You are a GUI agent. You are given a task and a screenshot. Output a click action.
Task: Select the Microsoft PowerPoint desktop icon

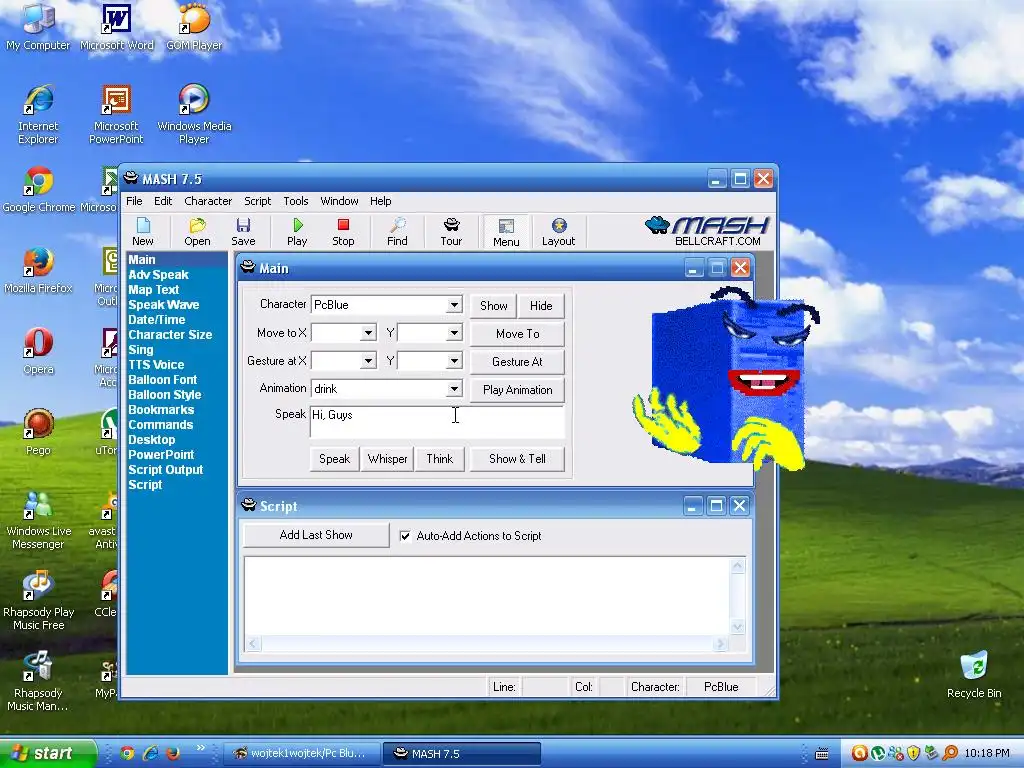coord(116,114)
